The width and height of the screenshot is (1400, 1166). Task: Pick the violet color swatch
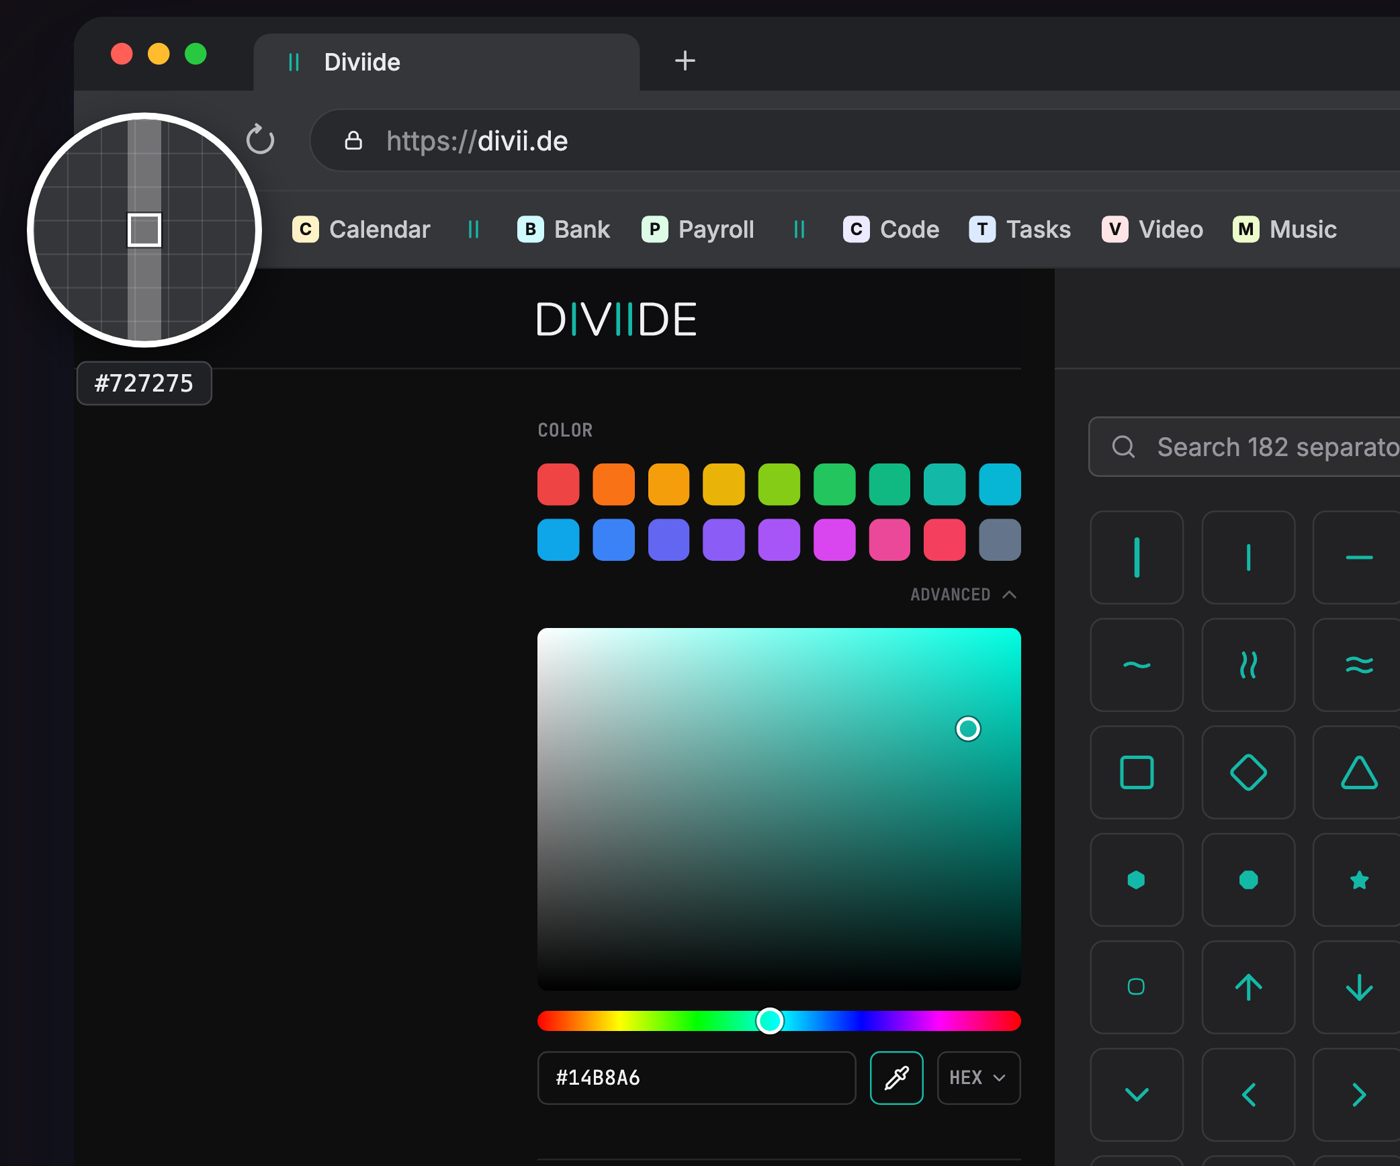pos(724,540)
